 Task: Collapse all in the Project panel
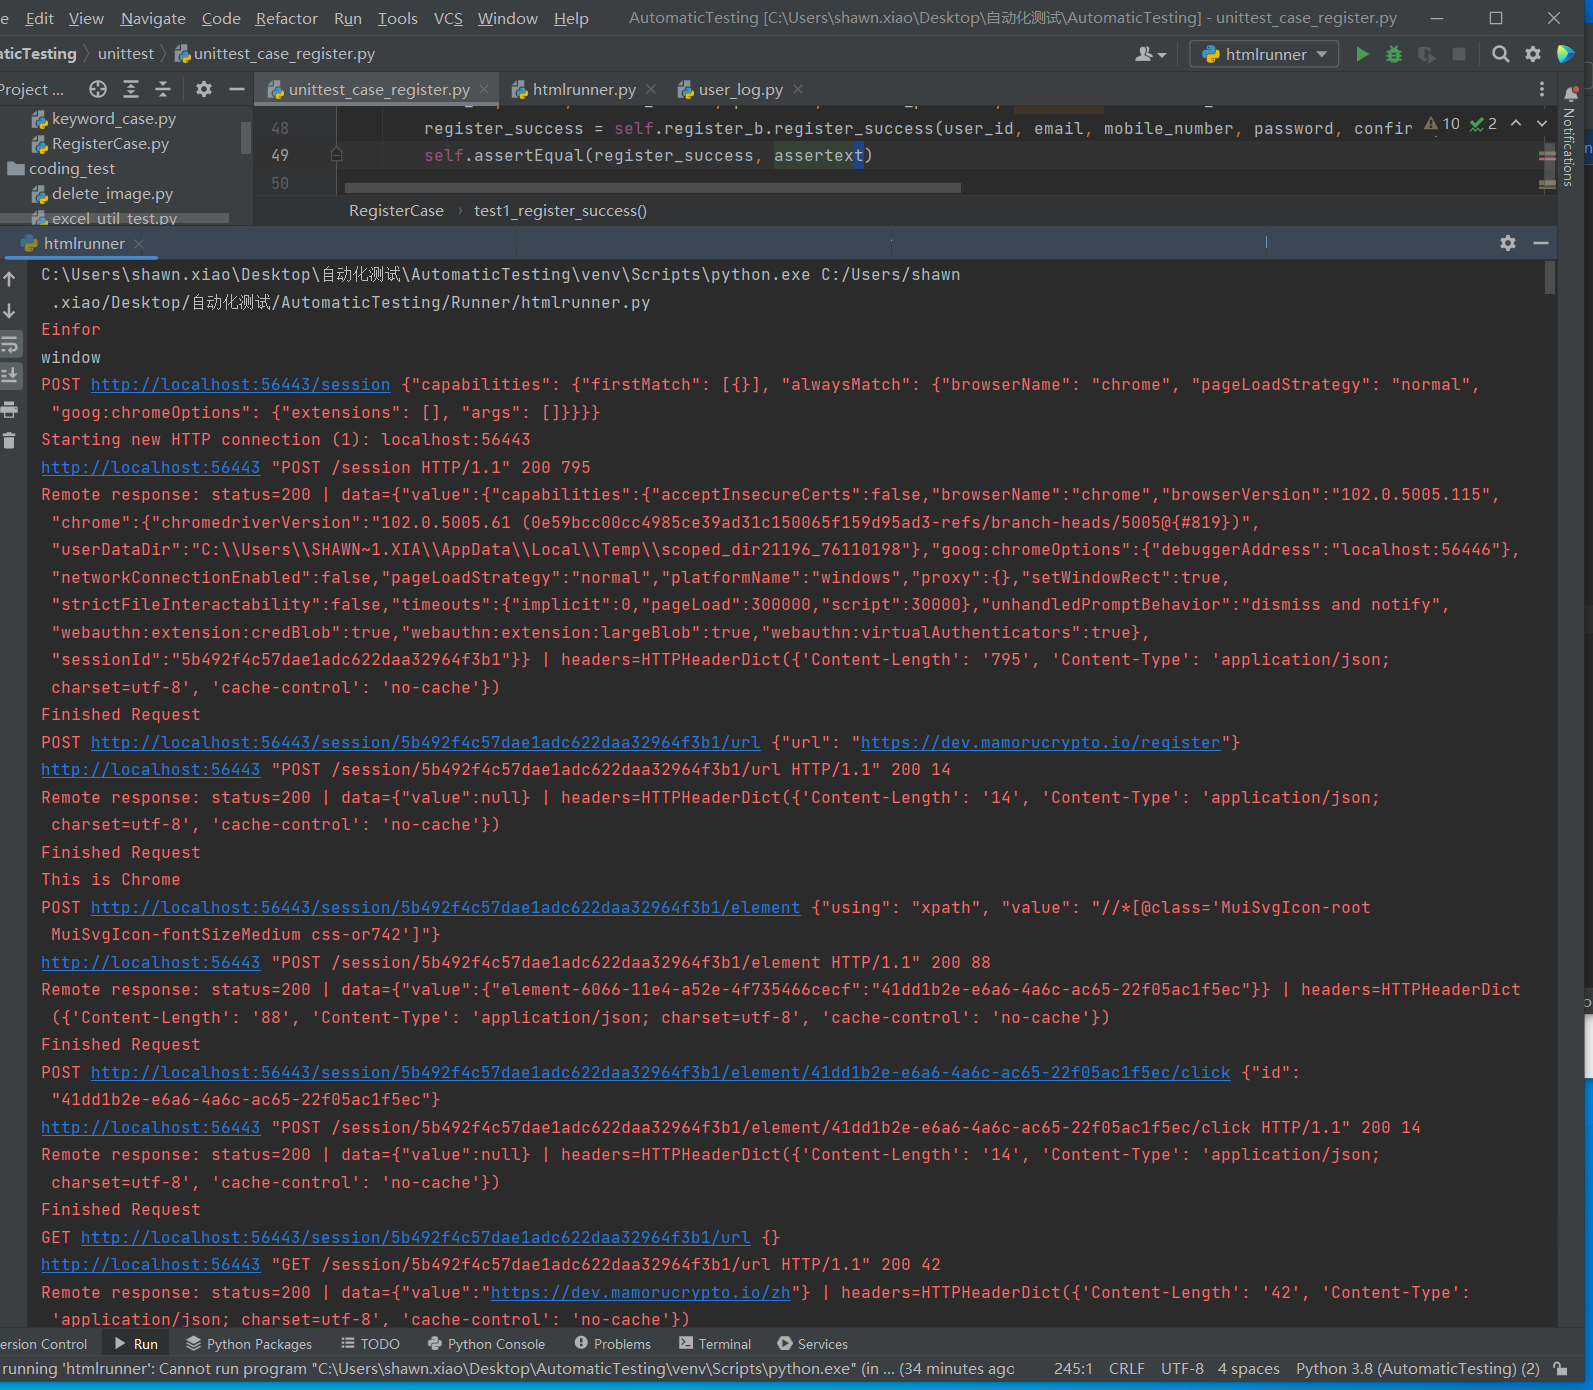(x=163, y=90)
